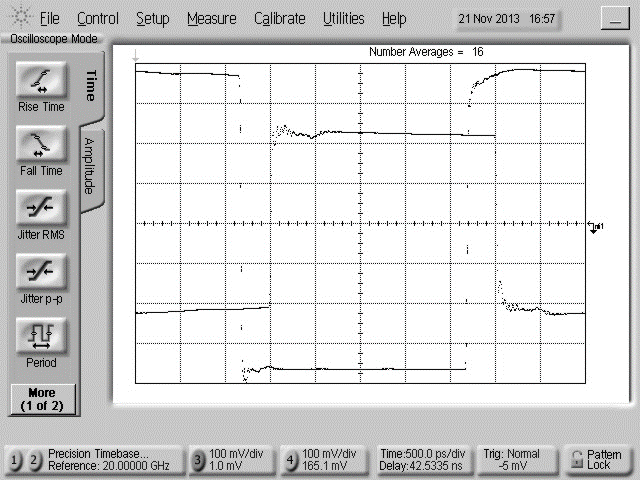Toggle channel 1 button

click(14, 460)
